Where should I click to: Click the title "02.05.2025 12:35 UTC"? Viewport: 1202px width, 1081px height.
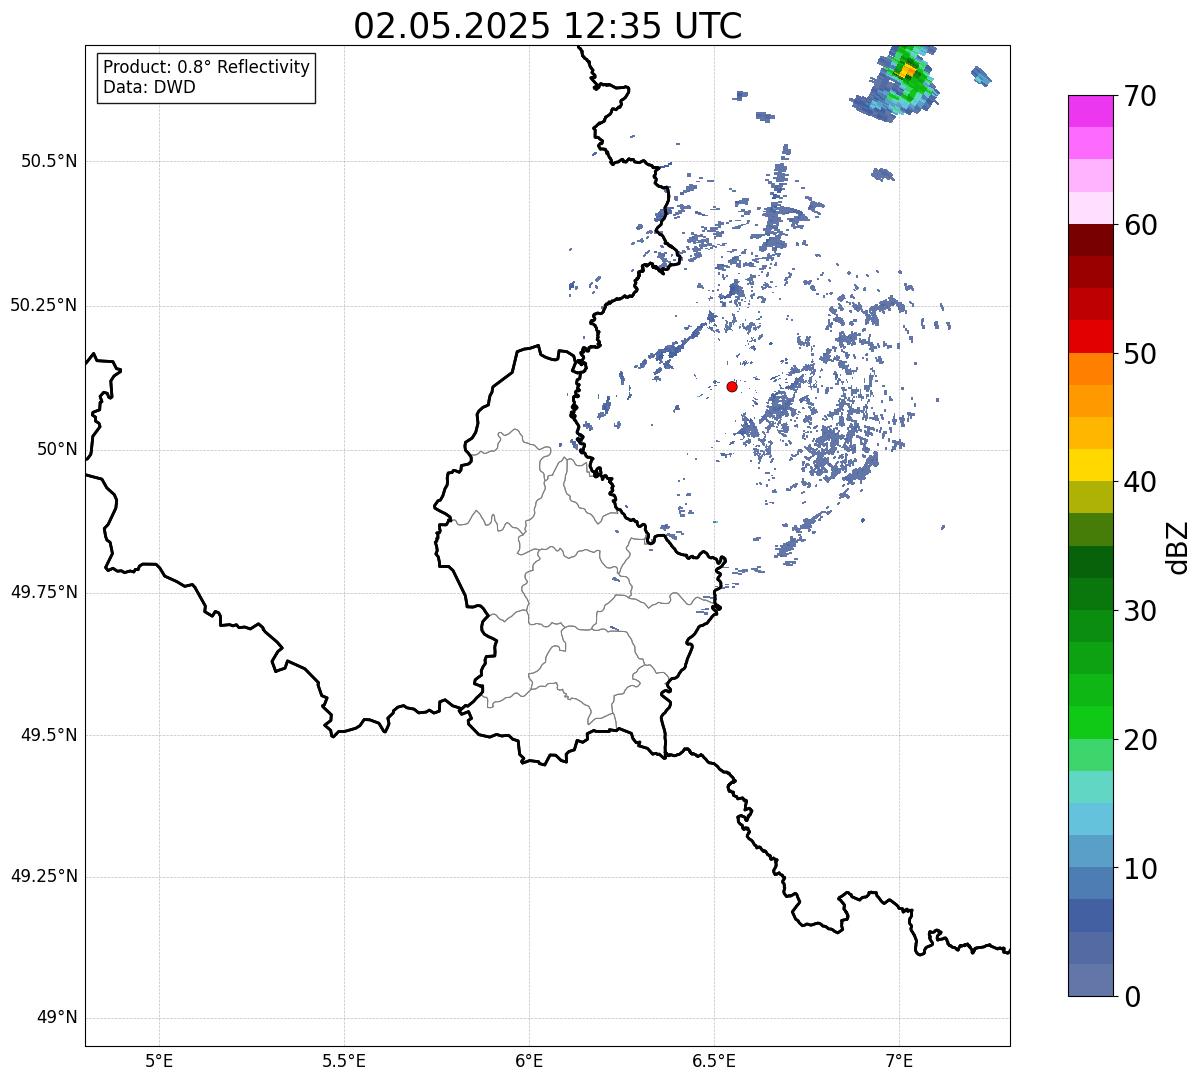click(x=548, y=26)
